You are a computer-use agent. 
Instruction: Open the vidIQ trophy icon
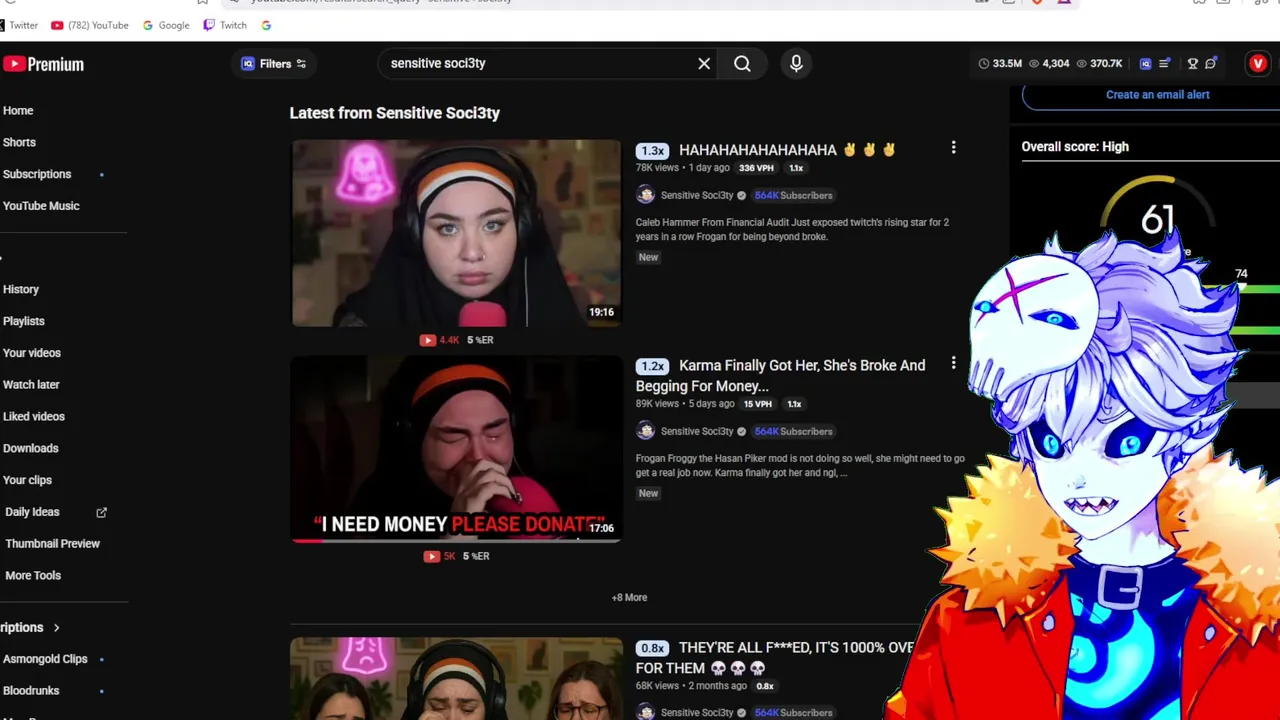click(1192, 64)
